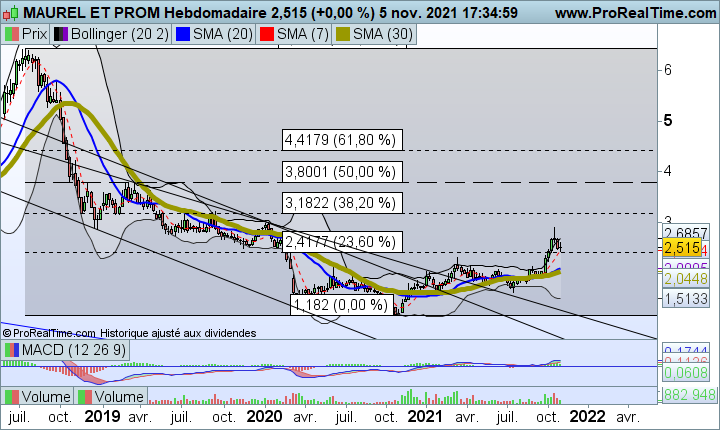This screenshot has height=430, width=720.
Task: Click the Fibonacci label 3,1822 (38,20 %)
Action: pos(342,203)
